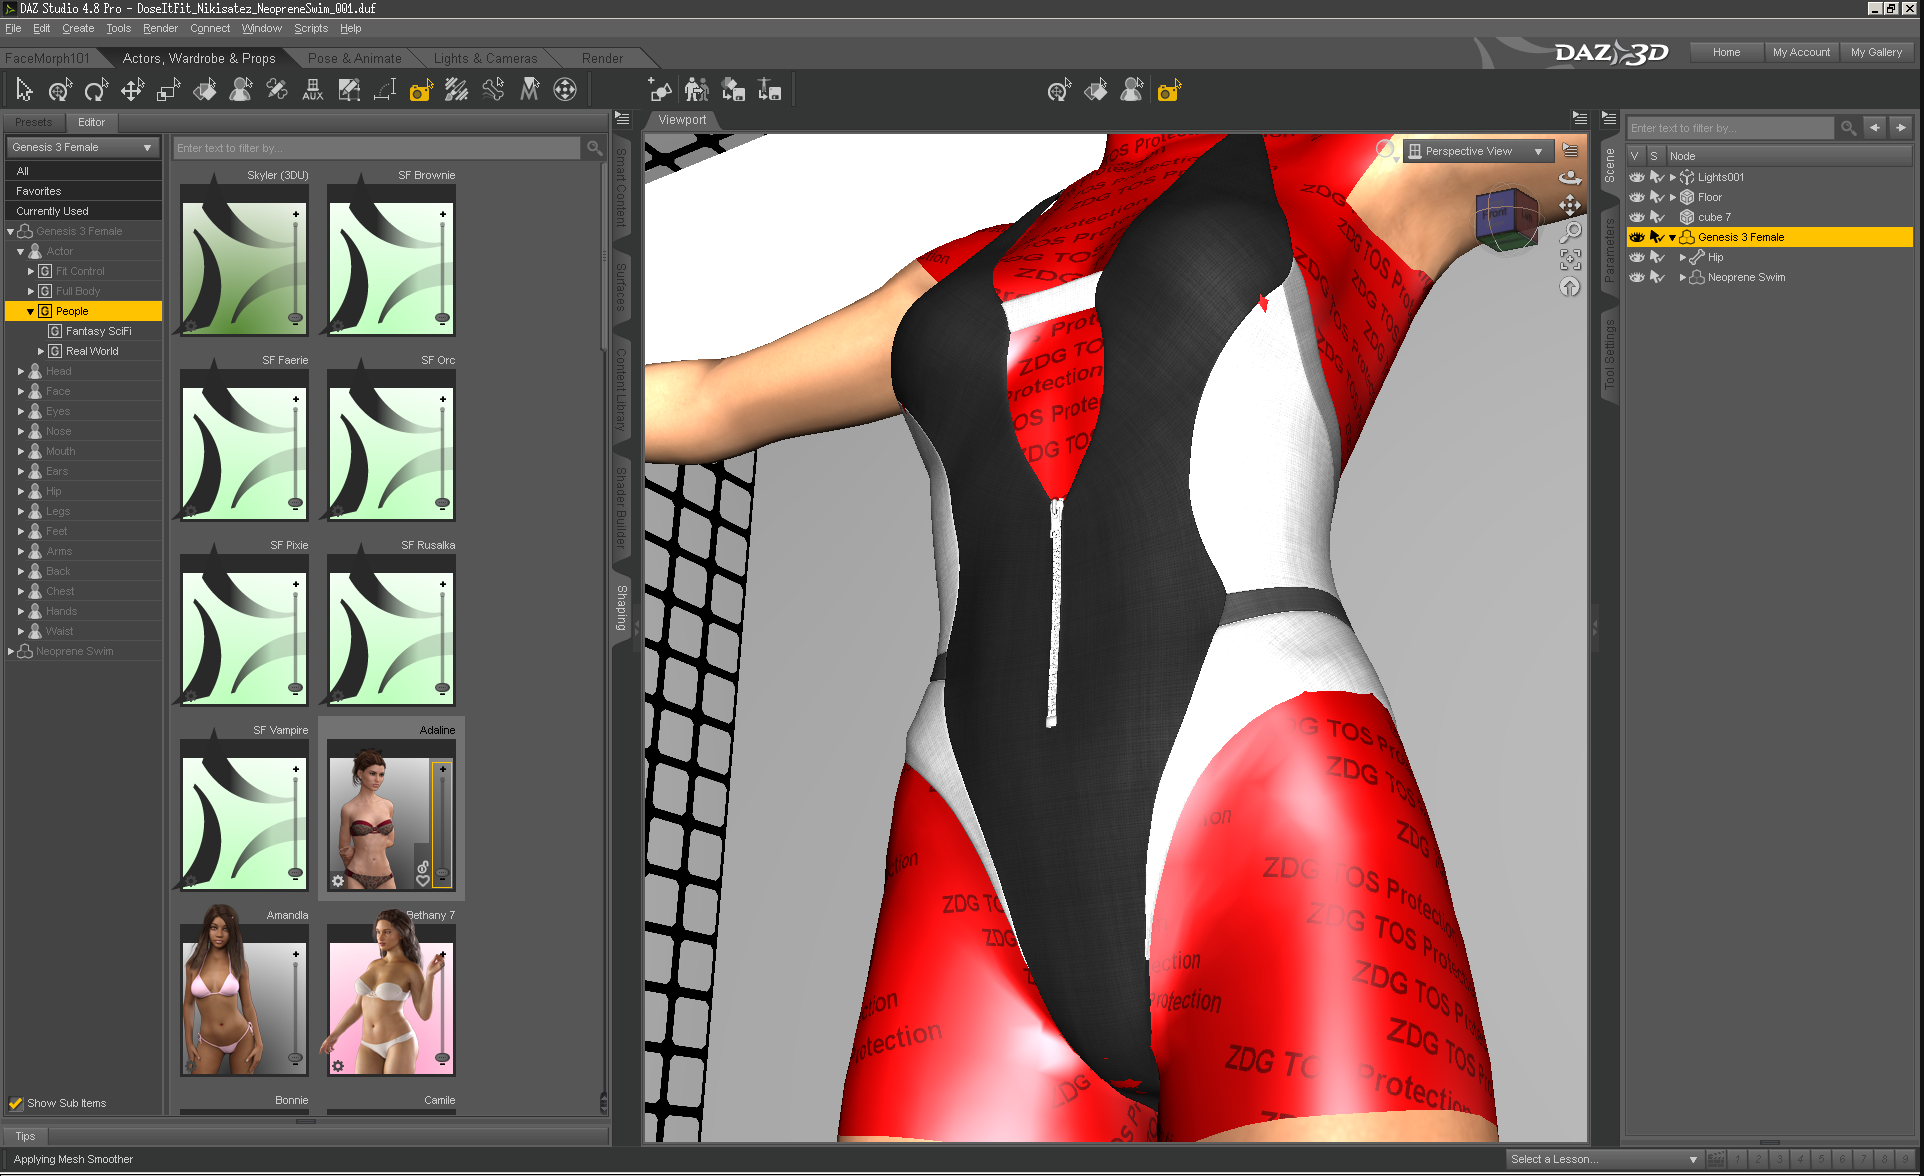Open the Perspective View dropdown
1924x1176 pixels.
coord(1477,151)
